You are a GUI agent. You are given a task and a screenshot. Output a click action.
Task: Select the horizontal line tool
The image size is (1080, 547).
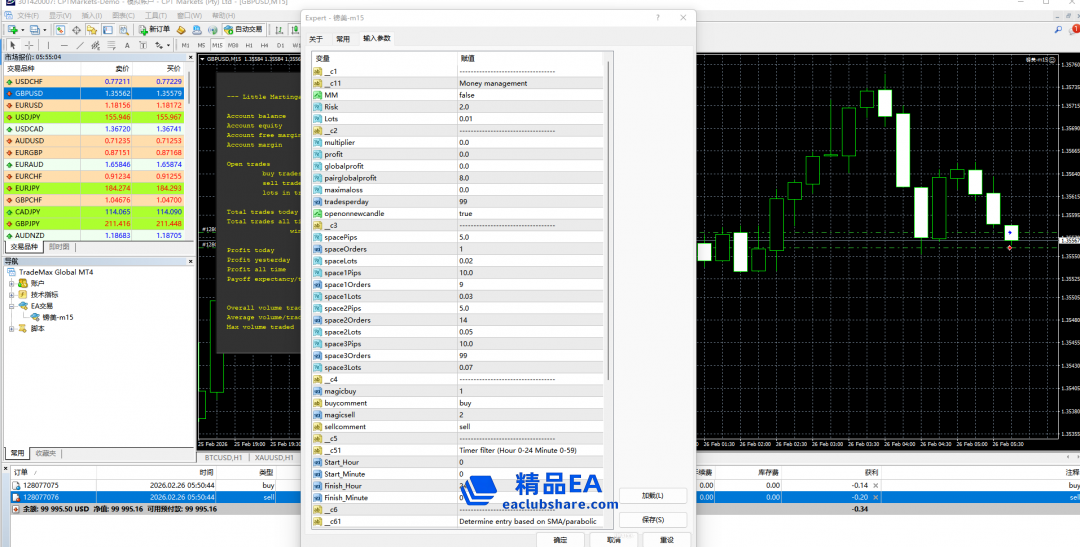65,45
